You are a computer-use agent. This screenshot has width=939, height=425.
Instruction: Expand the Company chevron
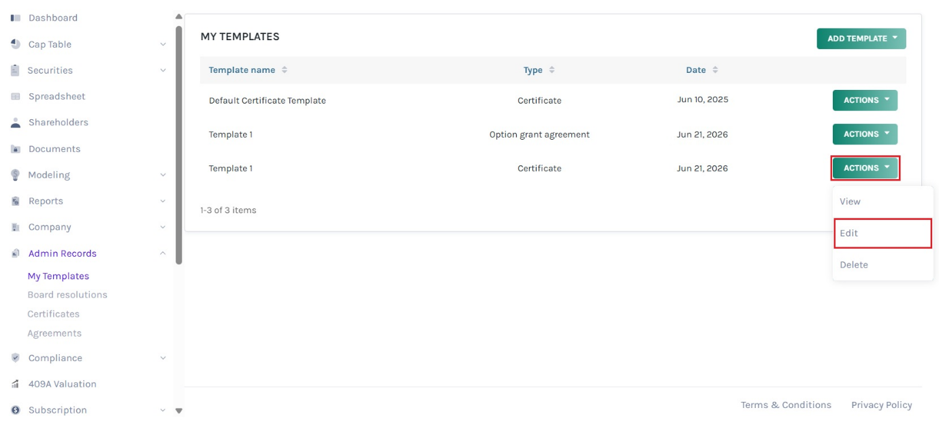[x=163, y=227]
